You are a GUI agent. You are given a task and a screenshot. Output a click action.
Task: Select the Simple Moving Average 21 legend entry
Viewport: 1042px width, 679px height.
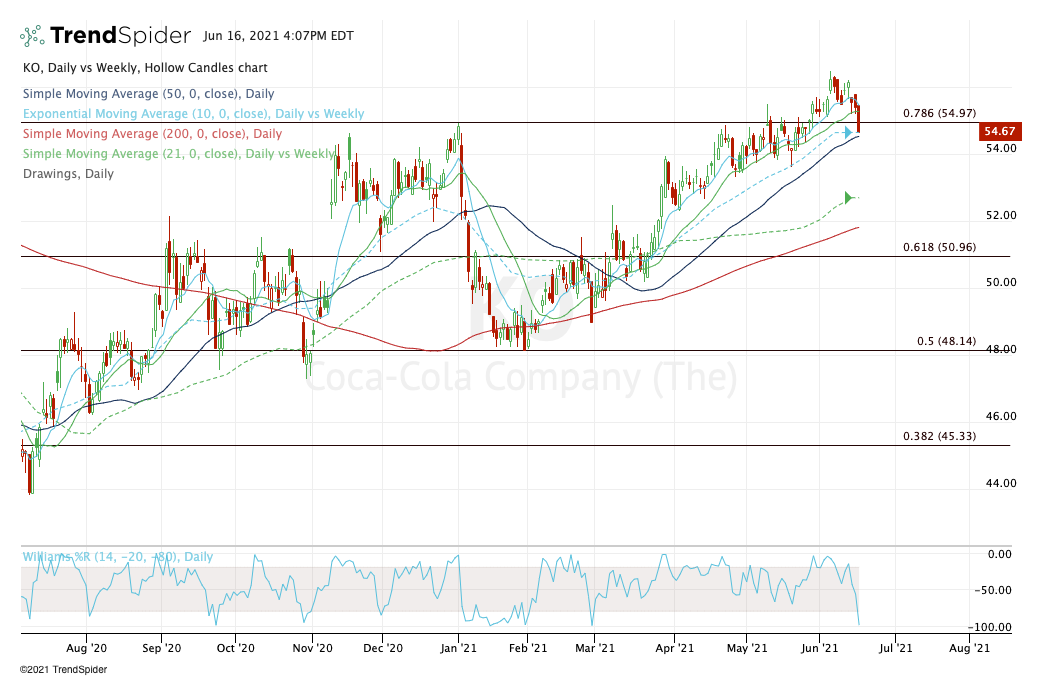[x=178, y=154]
